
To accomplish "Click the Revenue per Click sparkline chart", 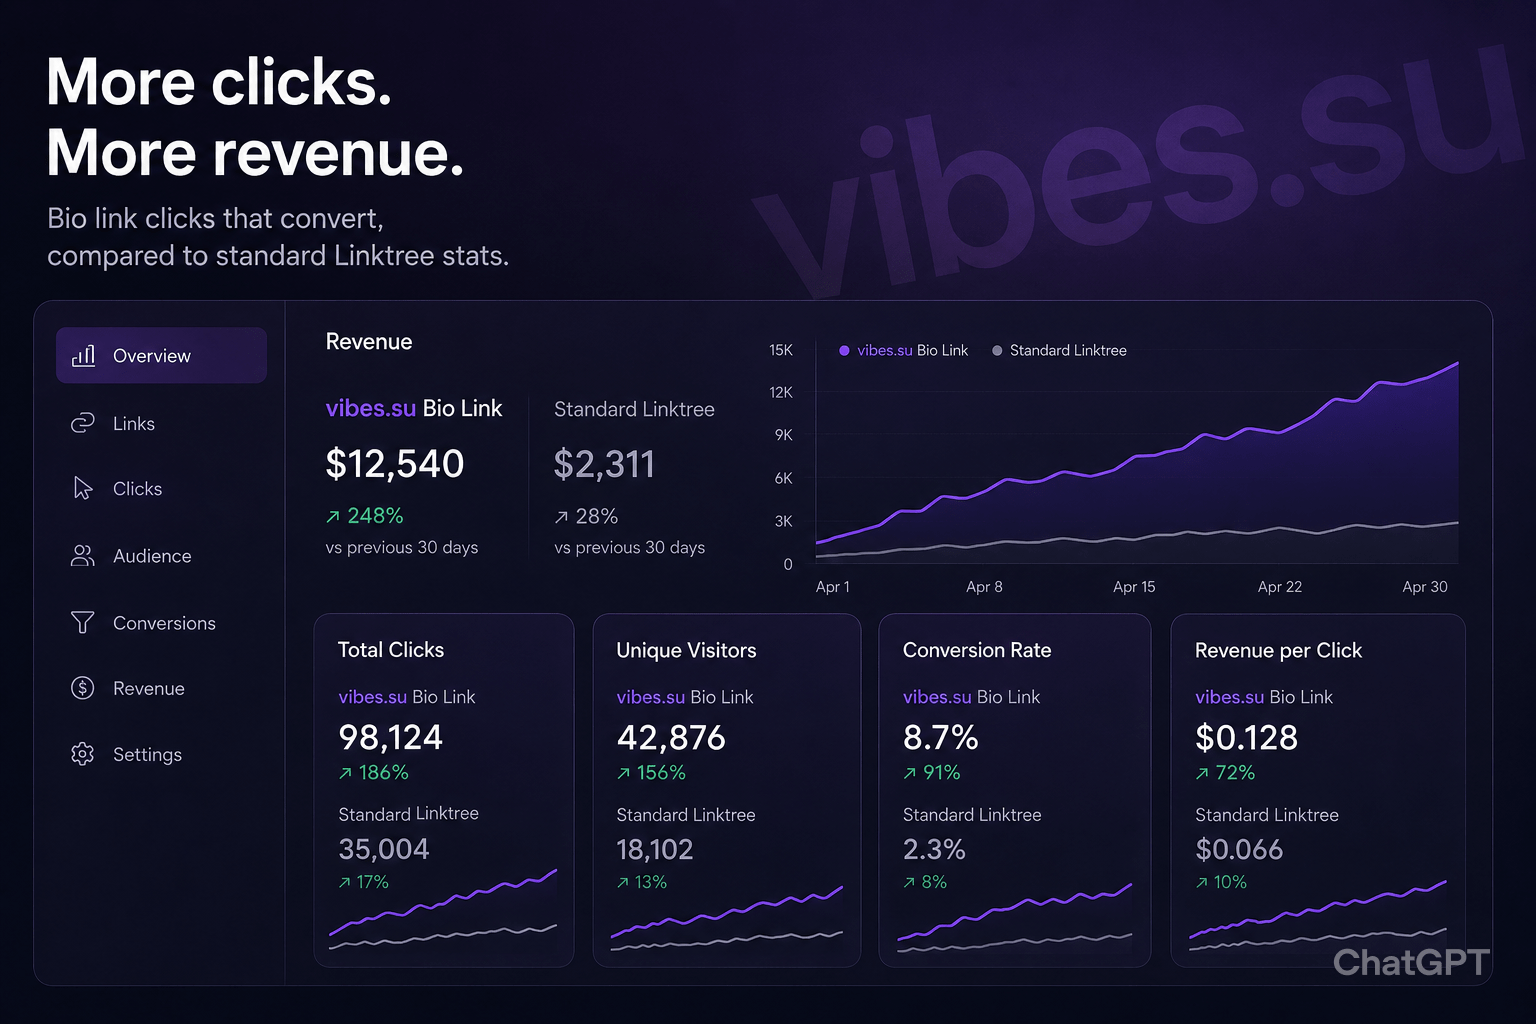I will (1318, 916).
